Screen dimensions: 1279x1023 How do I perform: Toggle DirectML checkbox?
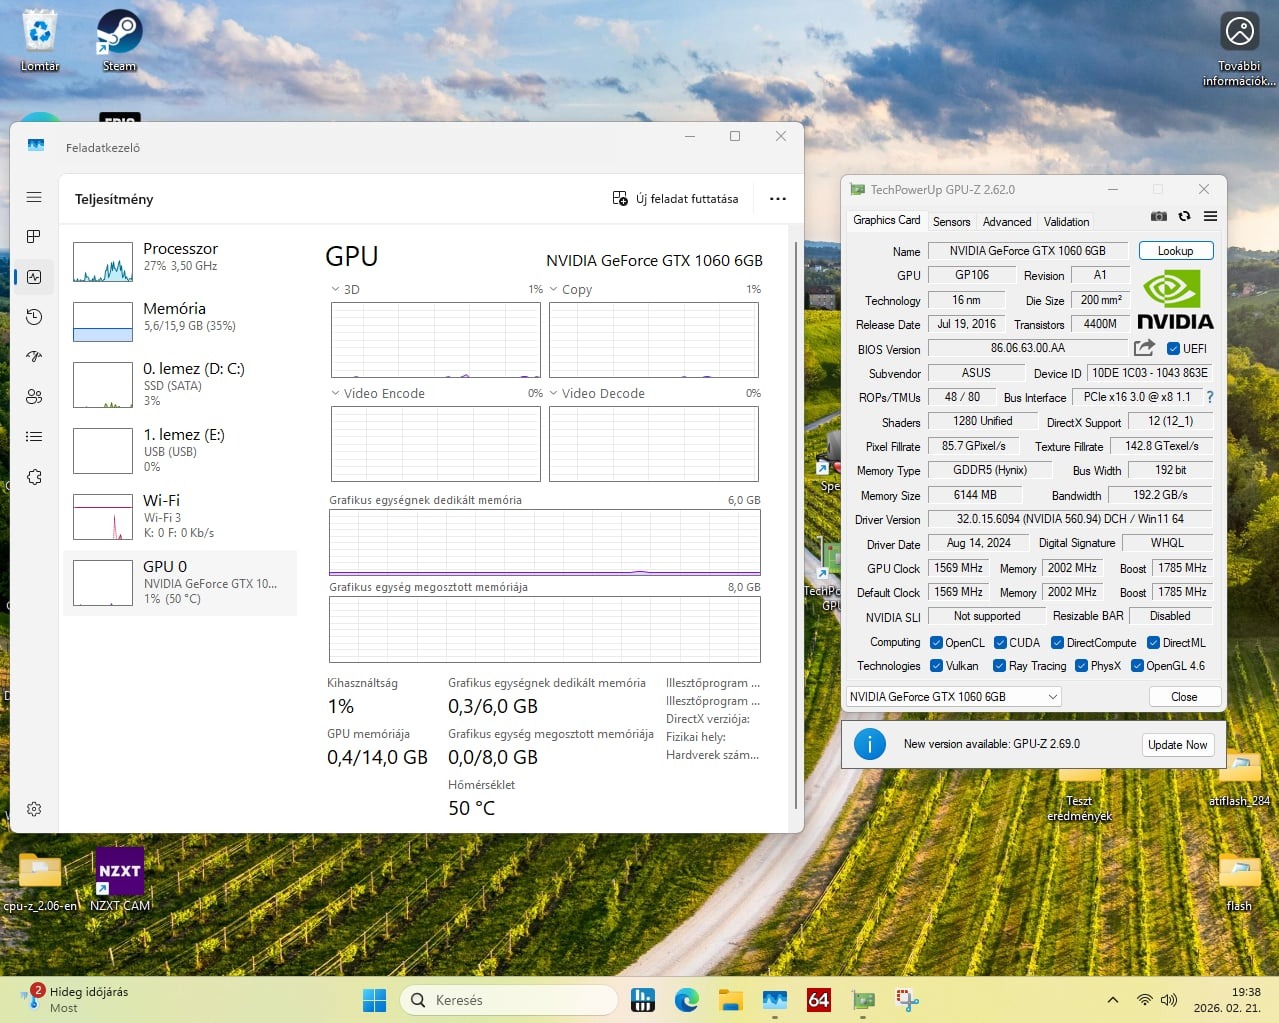click(x=1153, y=643)
